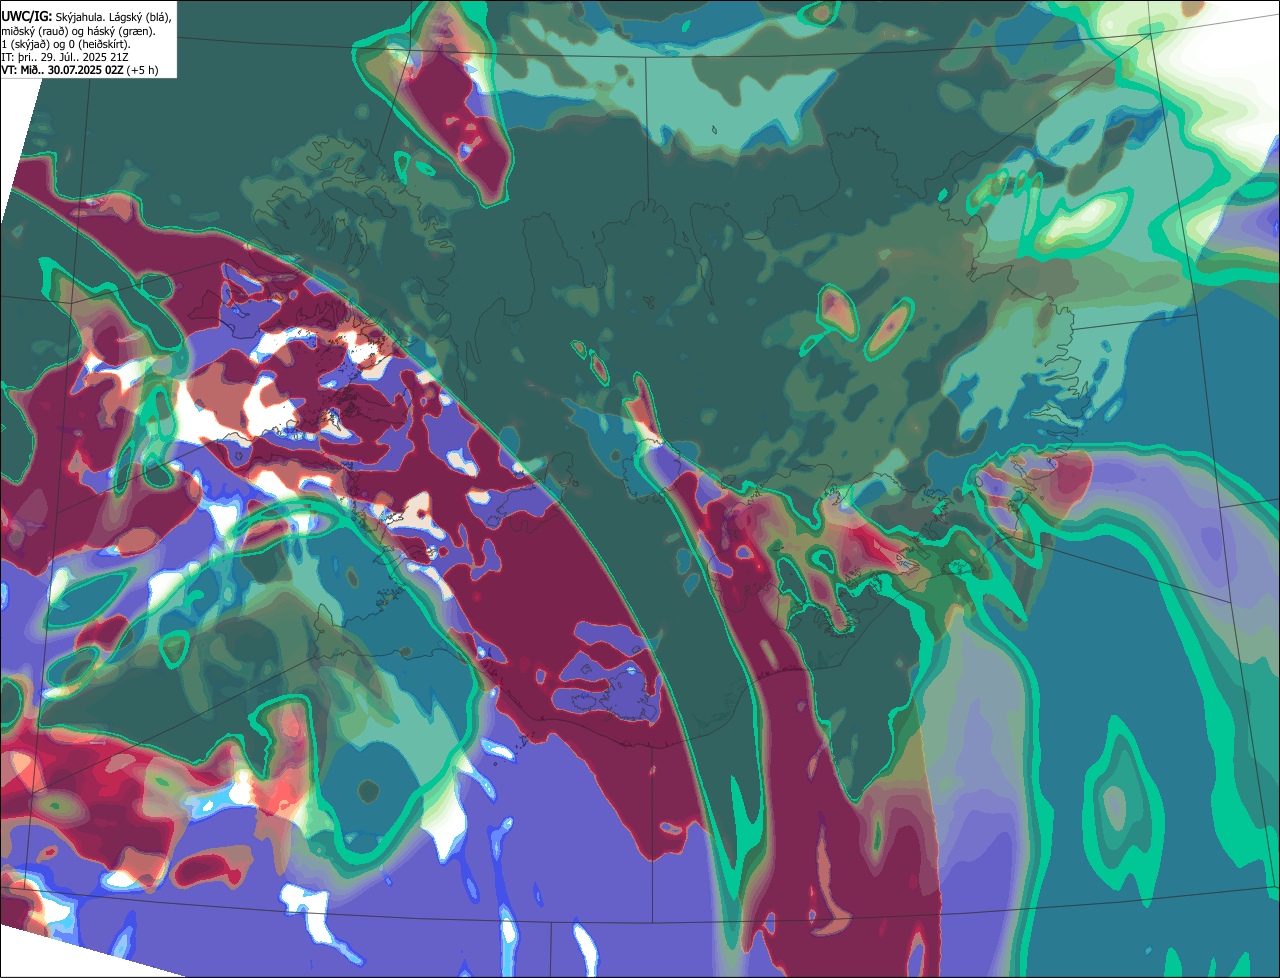The height and width of the screenshot is (978, 1280).
Task: Click the word 'Skýjahula' in the legend
Action: pyautogui.click(x=79, y=18)
